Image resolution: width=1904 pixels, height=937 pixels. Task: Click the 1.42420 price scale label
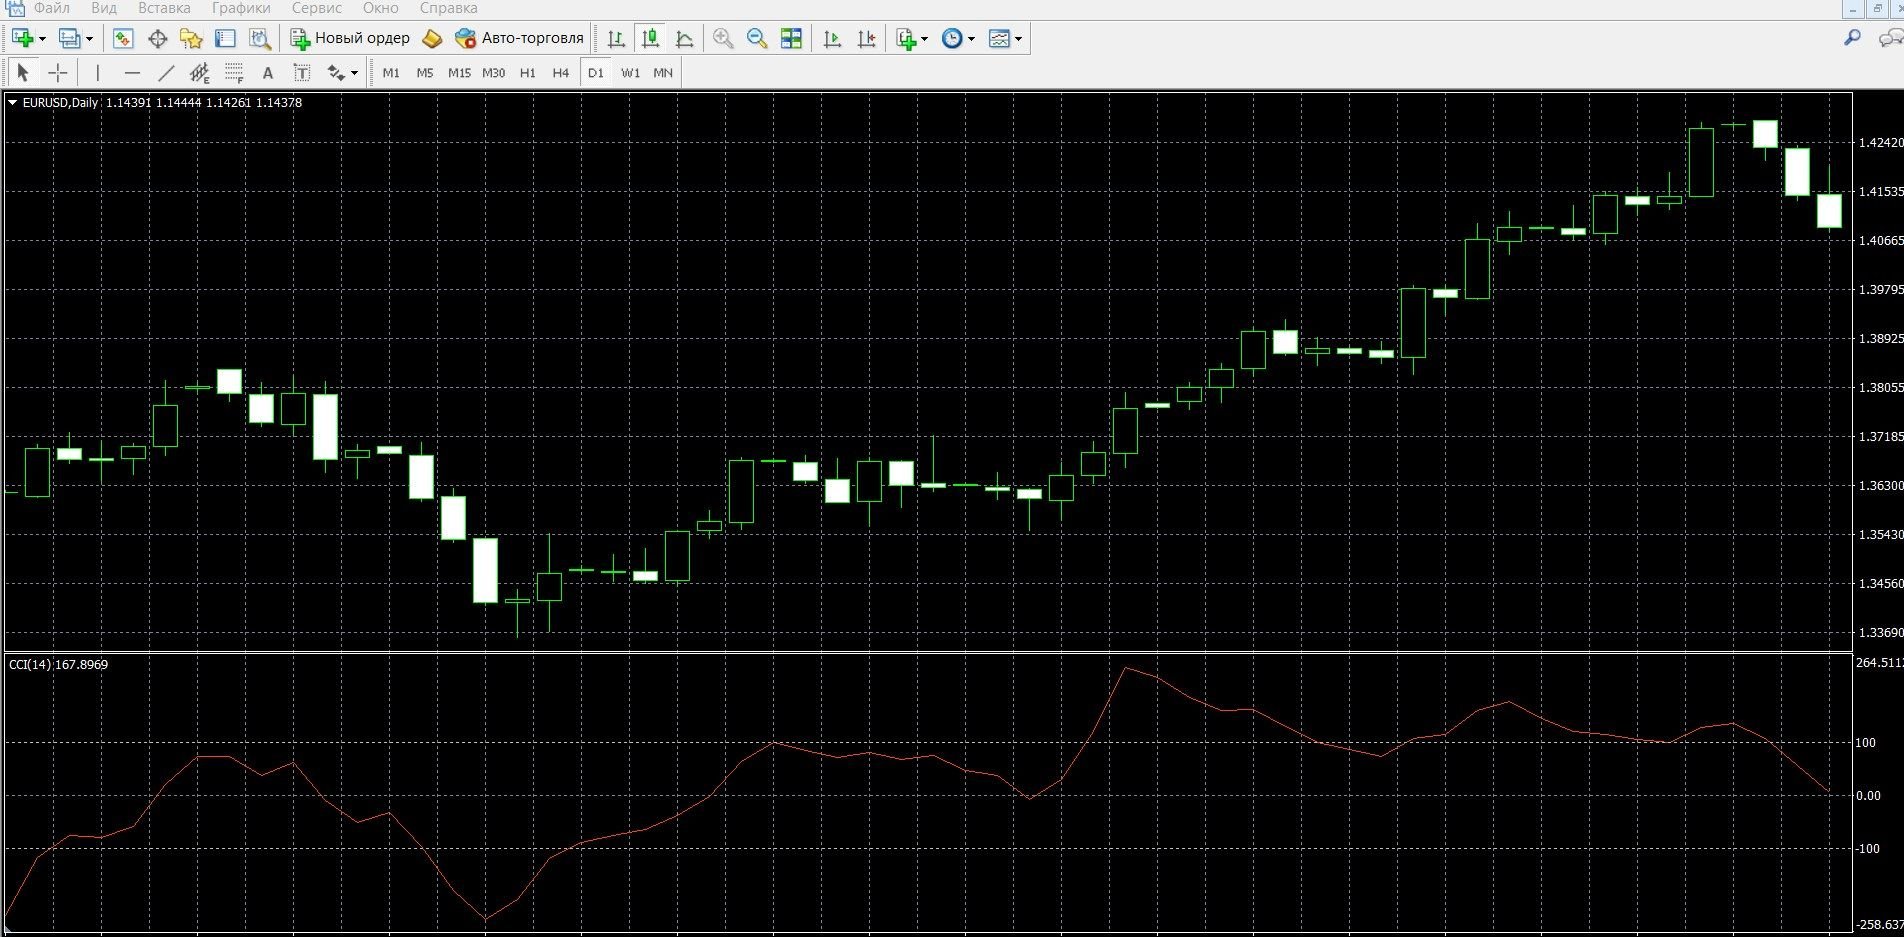coord(1880,143)
